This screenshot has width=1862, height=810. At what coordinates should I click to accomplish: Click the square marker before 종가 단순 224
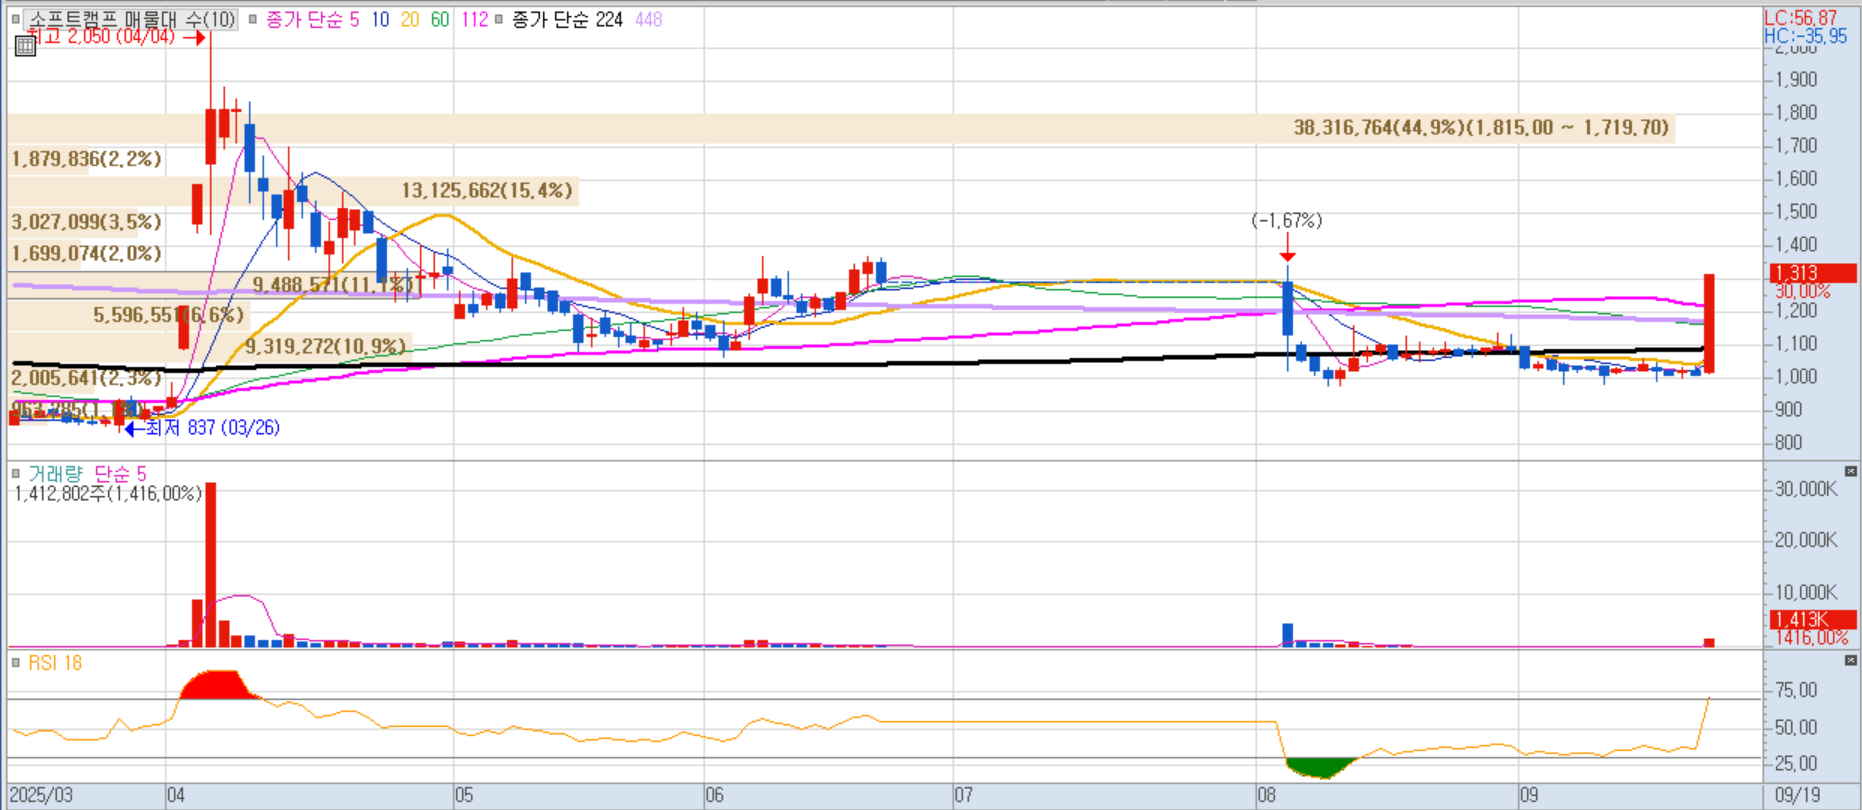point(498,19)
